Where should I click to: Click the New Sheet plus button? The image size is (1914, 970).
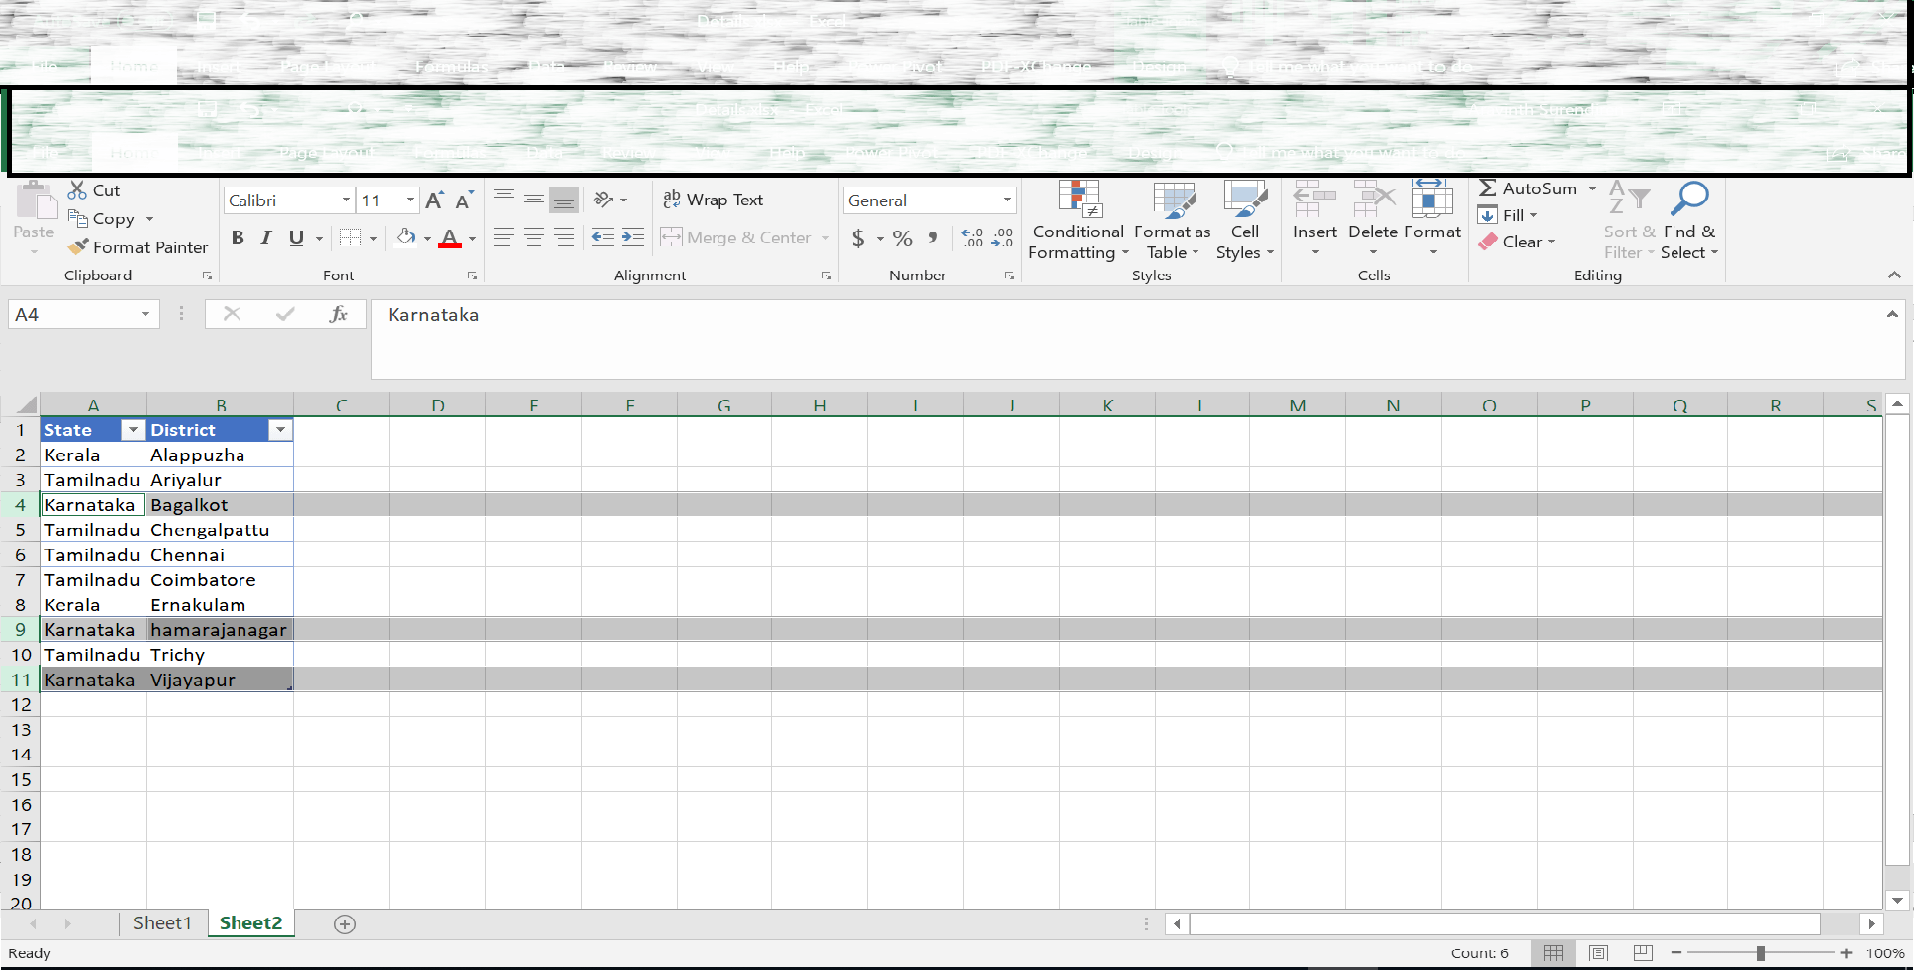(344, 923)
